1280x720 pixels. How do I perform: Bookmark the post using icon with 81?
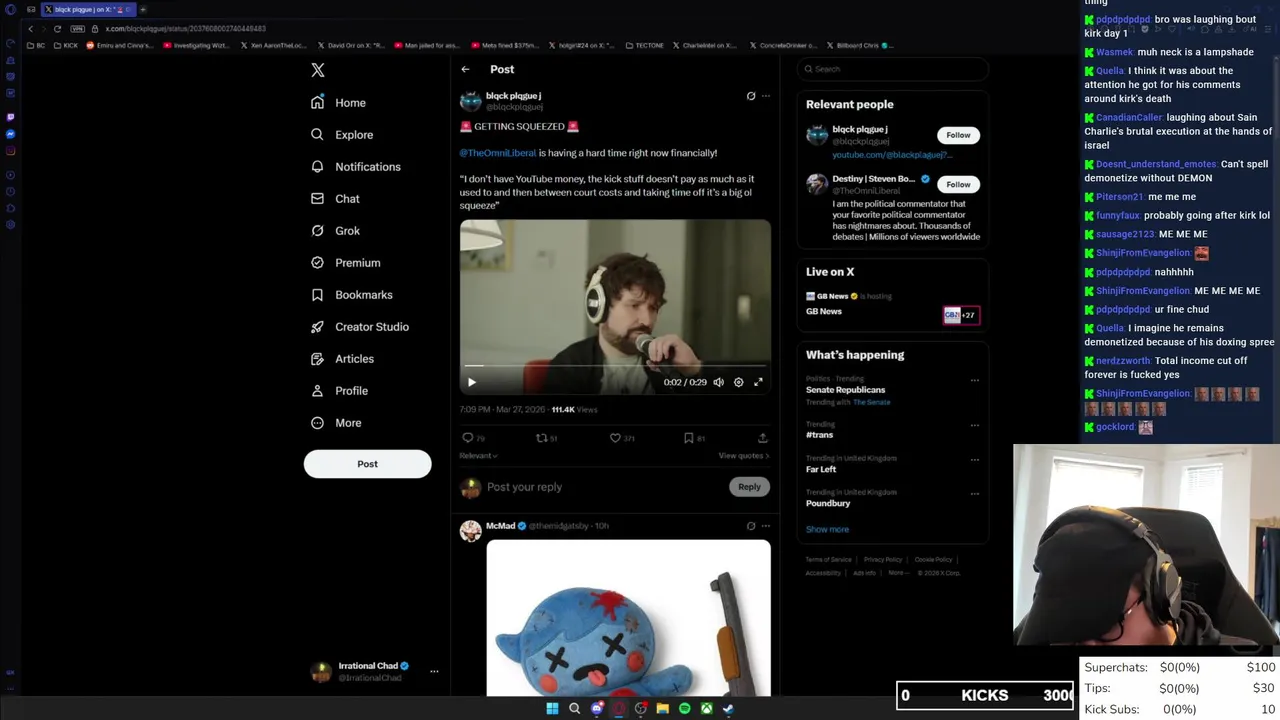coord(689,438)
